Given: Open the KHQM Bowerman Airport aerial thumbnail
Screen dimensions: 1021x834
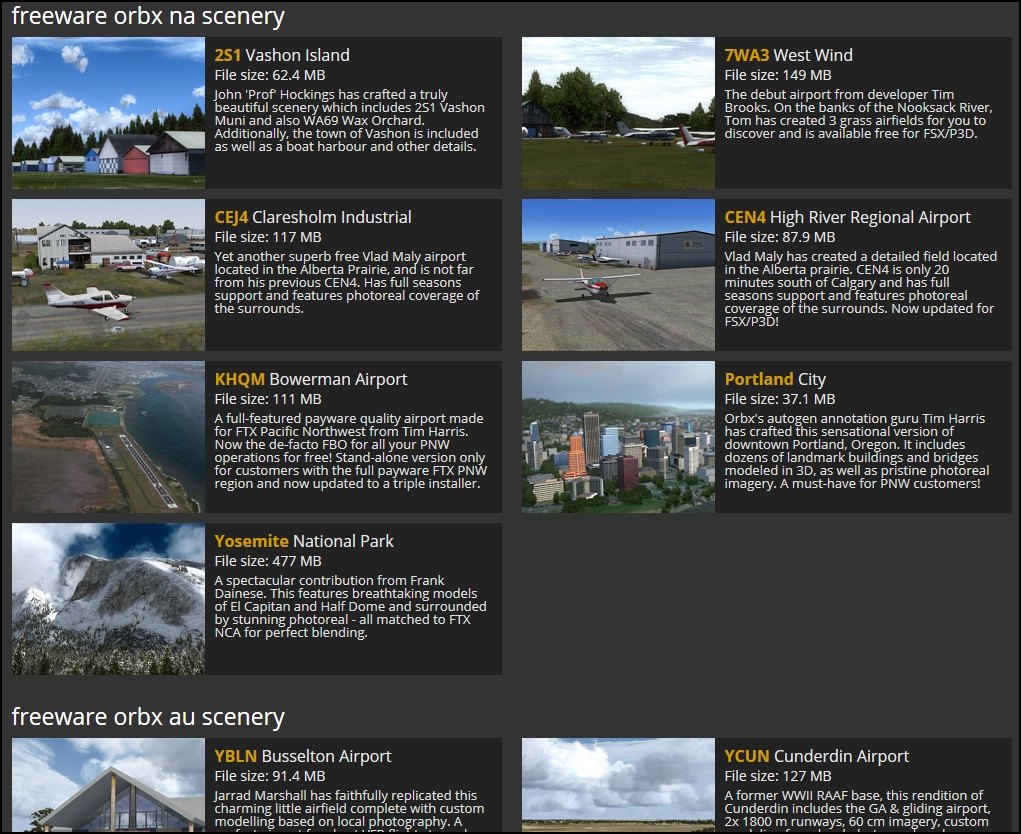Looking at the screenshot, I should click(108, 437).
